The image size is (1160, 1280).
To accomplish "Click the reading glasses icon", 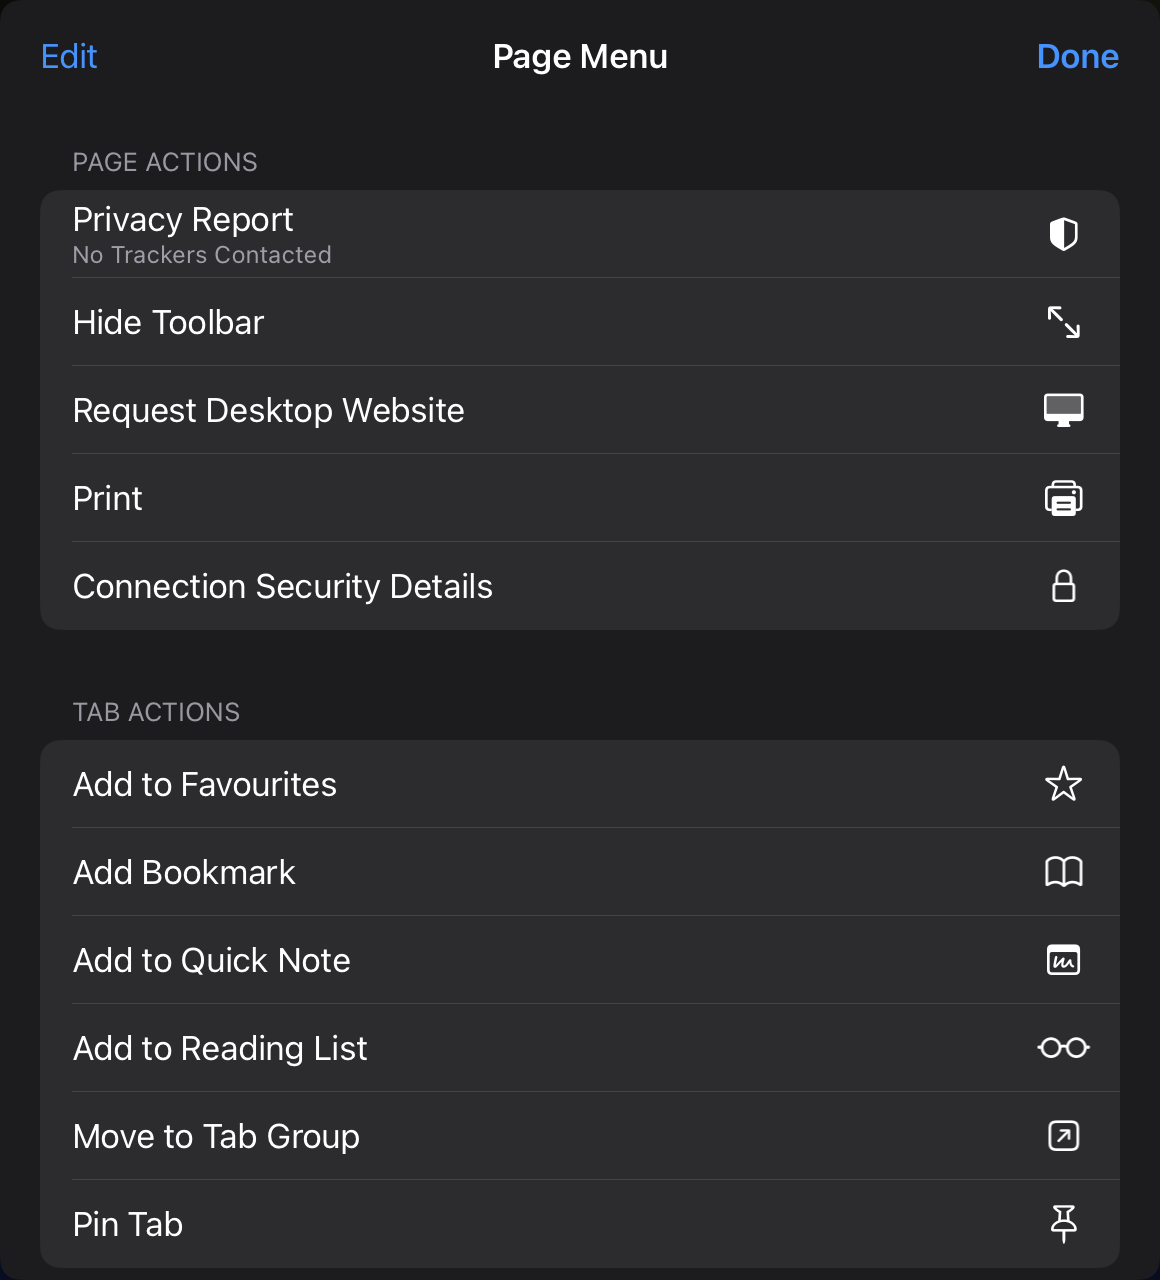I will 1063,1048.
